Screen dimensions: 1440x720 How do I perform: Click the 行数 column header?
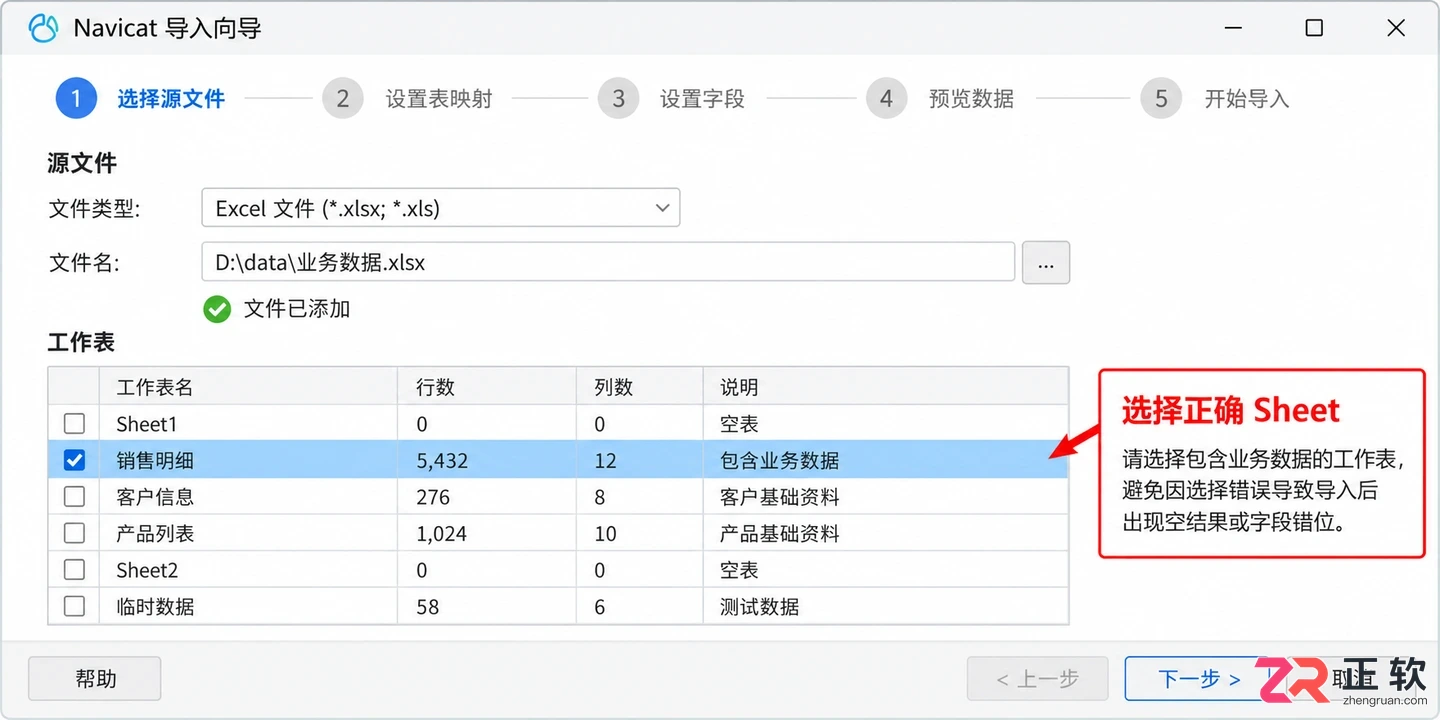pos(488,387)
